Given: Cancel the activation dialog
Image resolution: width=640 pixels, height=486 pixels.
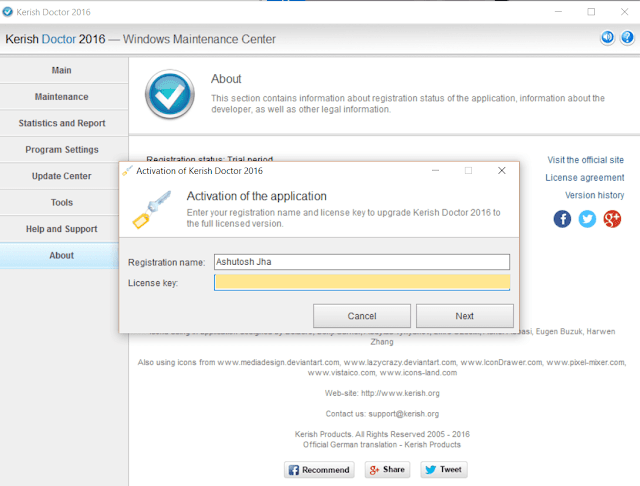Looking at the screenshot, I should pyautogui.click(x=362, y=316).
